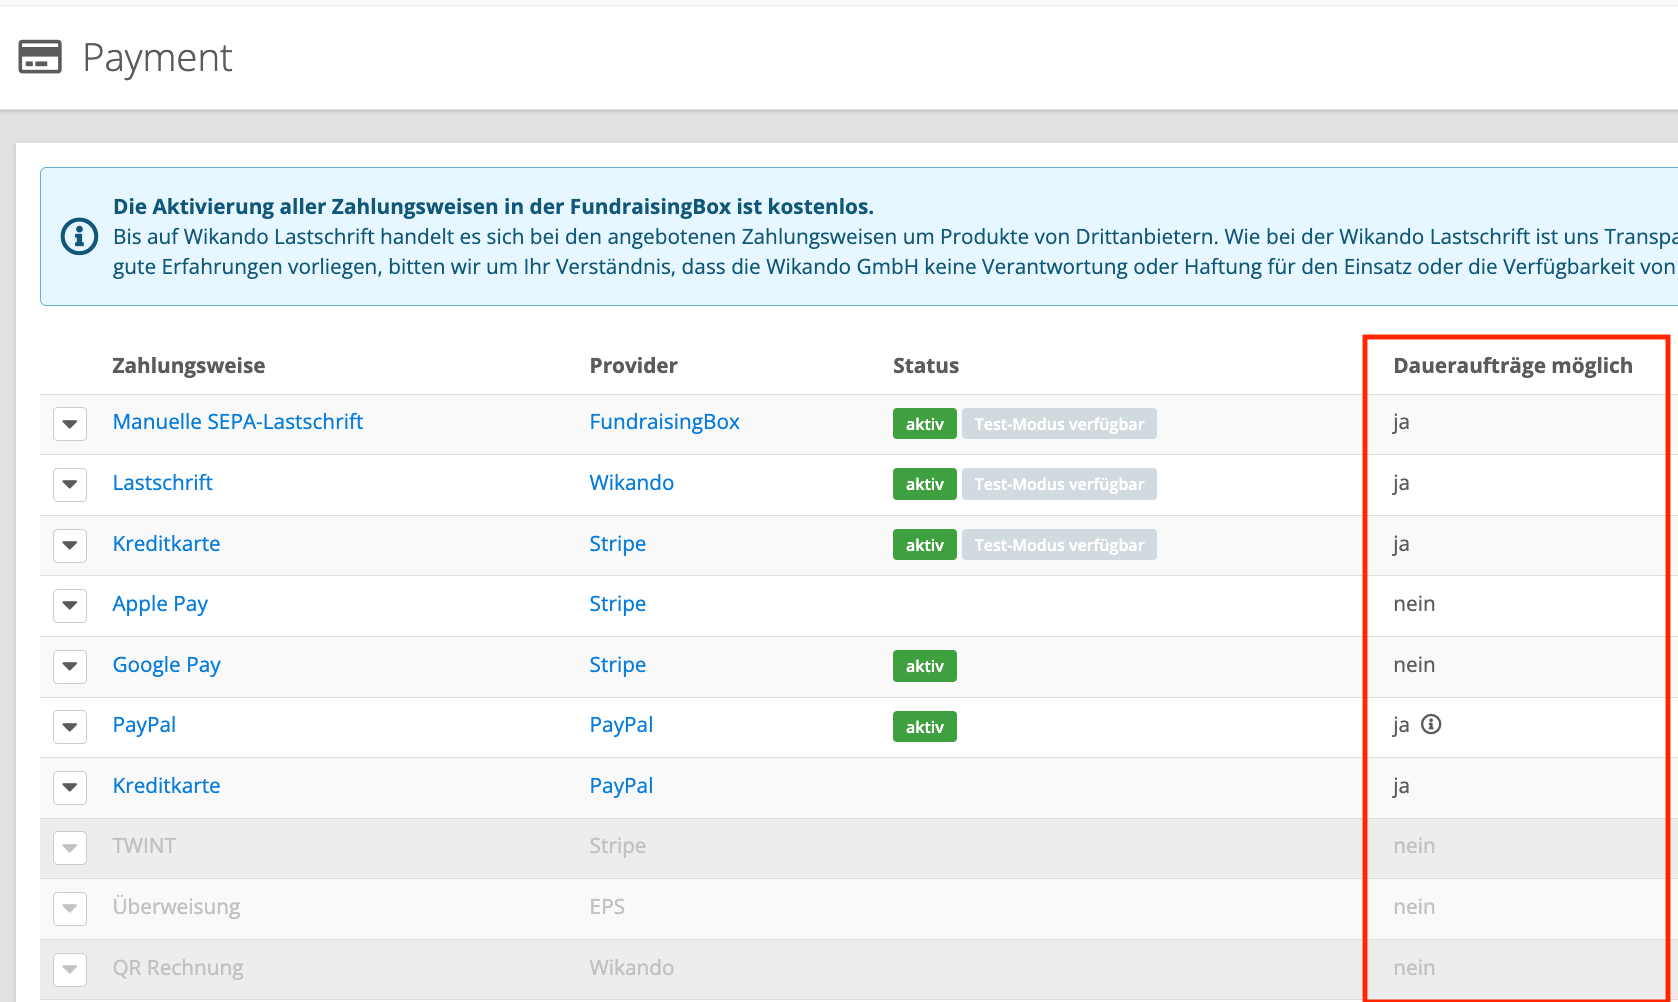
Task: Open the Apple Pay link
Action: click(x=160, y=604)
